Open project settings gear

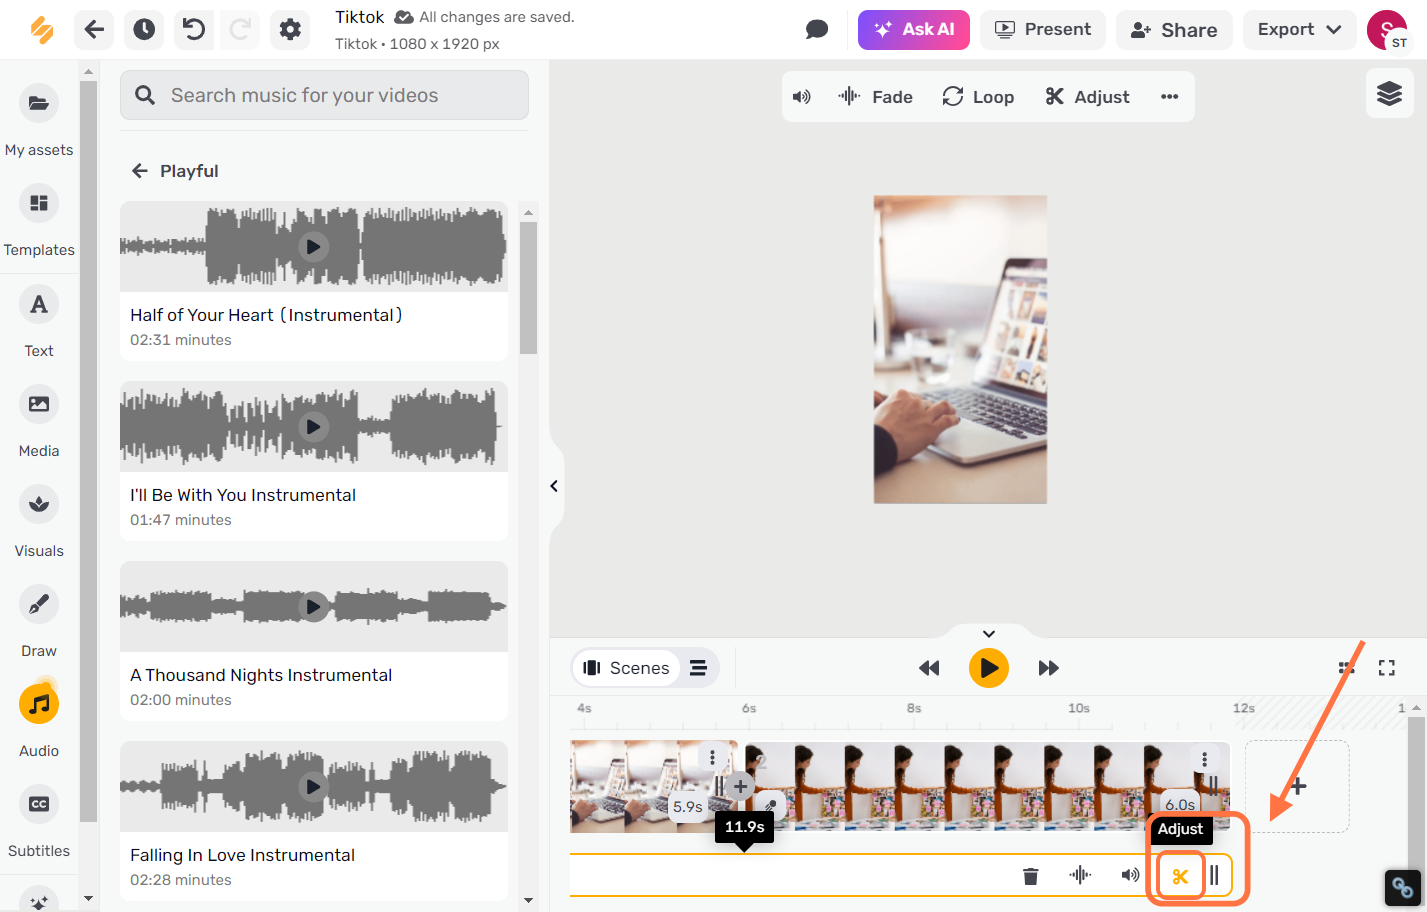coord(290,30)
